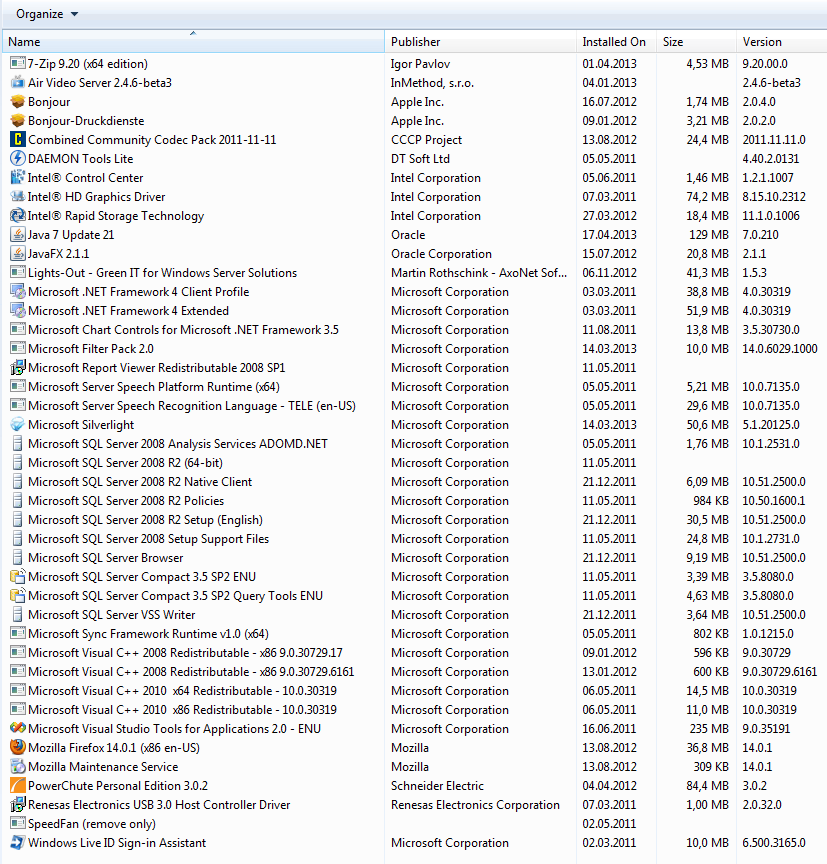The image size is (827, 864).
Task: Click the Java 7 Update 21 icon
Action: click(x=18, y=235)
